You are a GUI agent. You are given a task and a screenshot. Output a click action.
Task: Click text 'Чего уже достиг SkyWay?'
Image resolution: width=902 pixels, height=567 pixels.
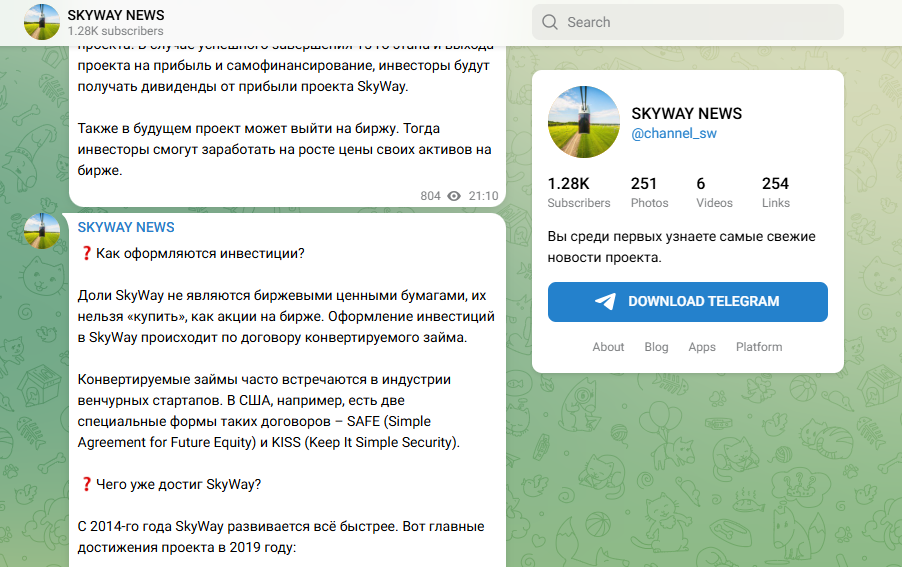click(178, 484)
